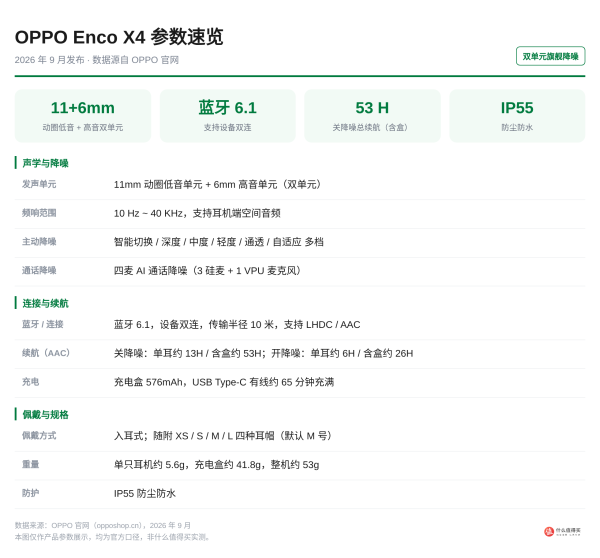The width and height of the screenshot is (600, 558).
Task: Click the 通话降噪 row label
Action: click(x=39, y=270)
